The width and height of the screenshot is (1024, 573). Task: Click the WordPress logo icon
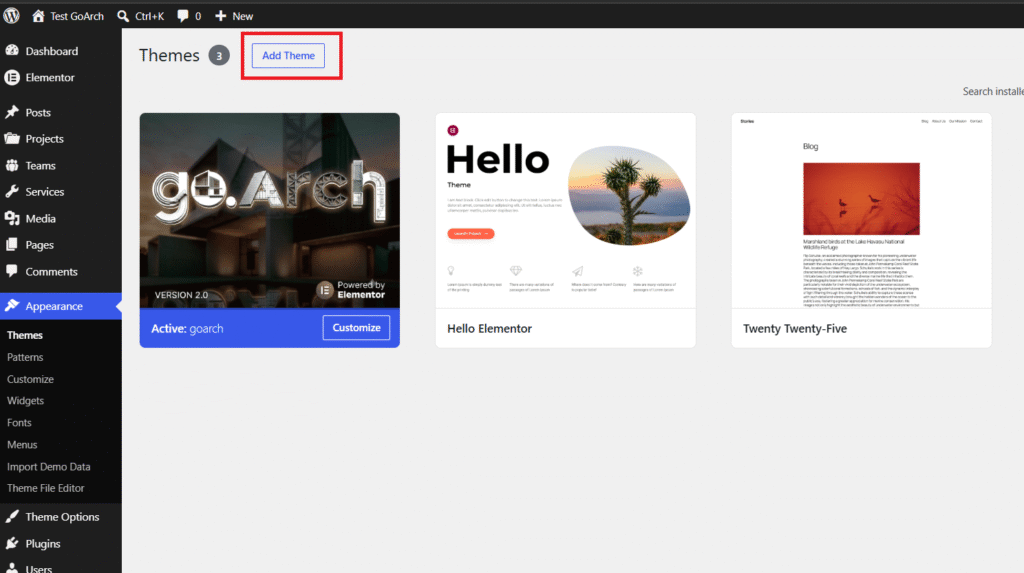(11, 16)
